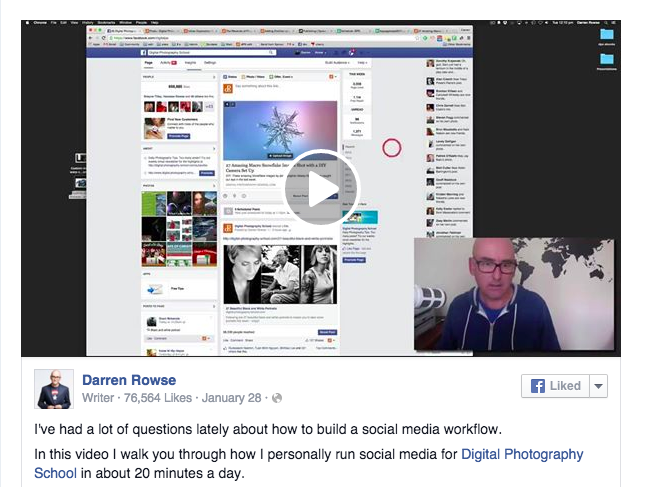The width and height of the screenshot is (649, 487).
Task: Click the red circle cursor highlight
Action: coord(392,148)
